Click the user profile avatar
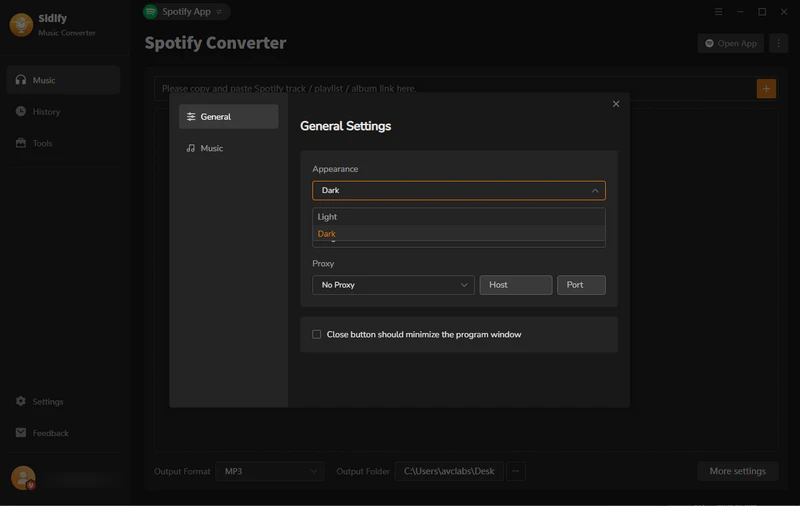Image resolution: width=800 pixels, height=506 pixels. tap(23, 478)
